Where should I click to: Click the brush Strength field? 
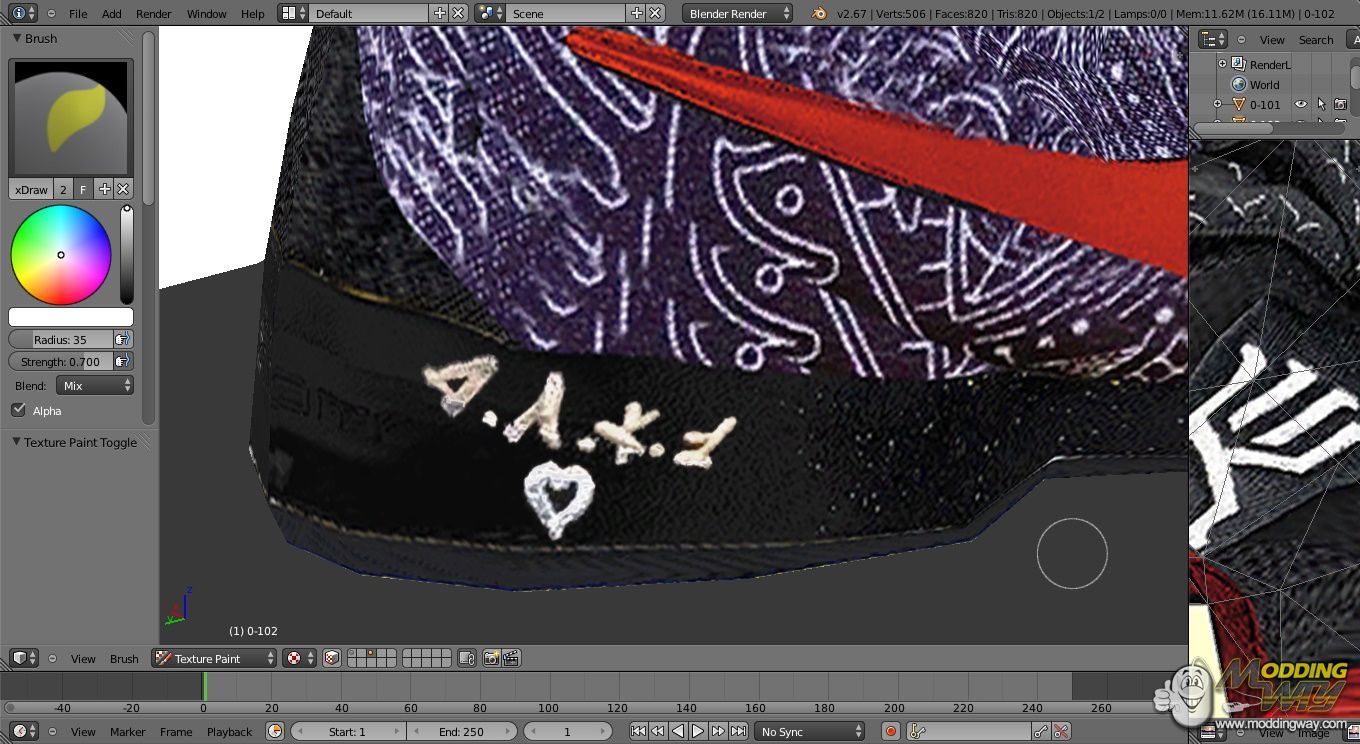tap(61, 361)
